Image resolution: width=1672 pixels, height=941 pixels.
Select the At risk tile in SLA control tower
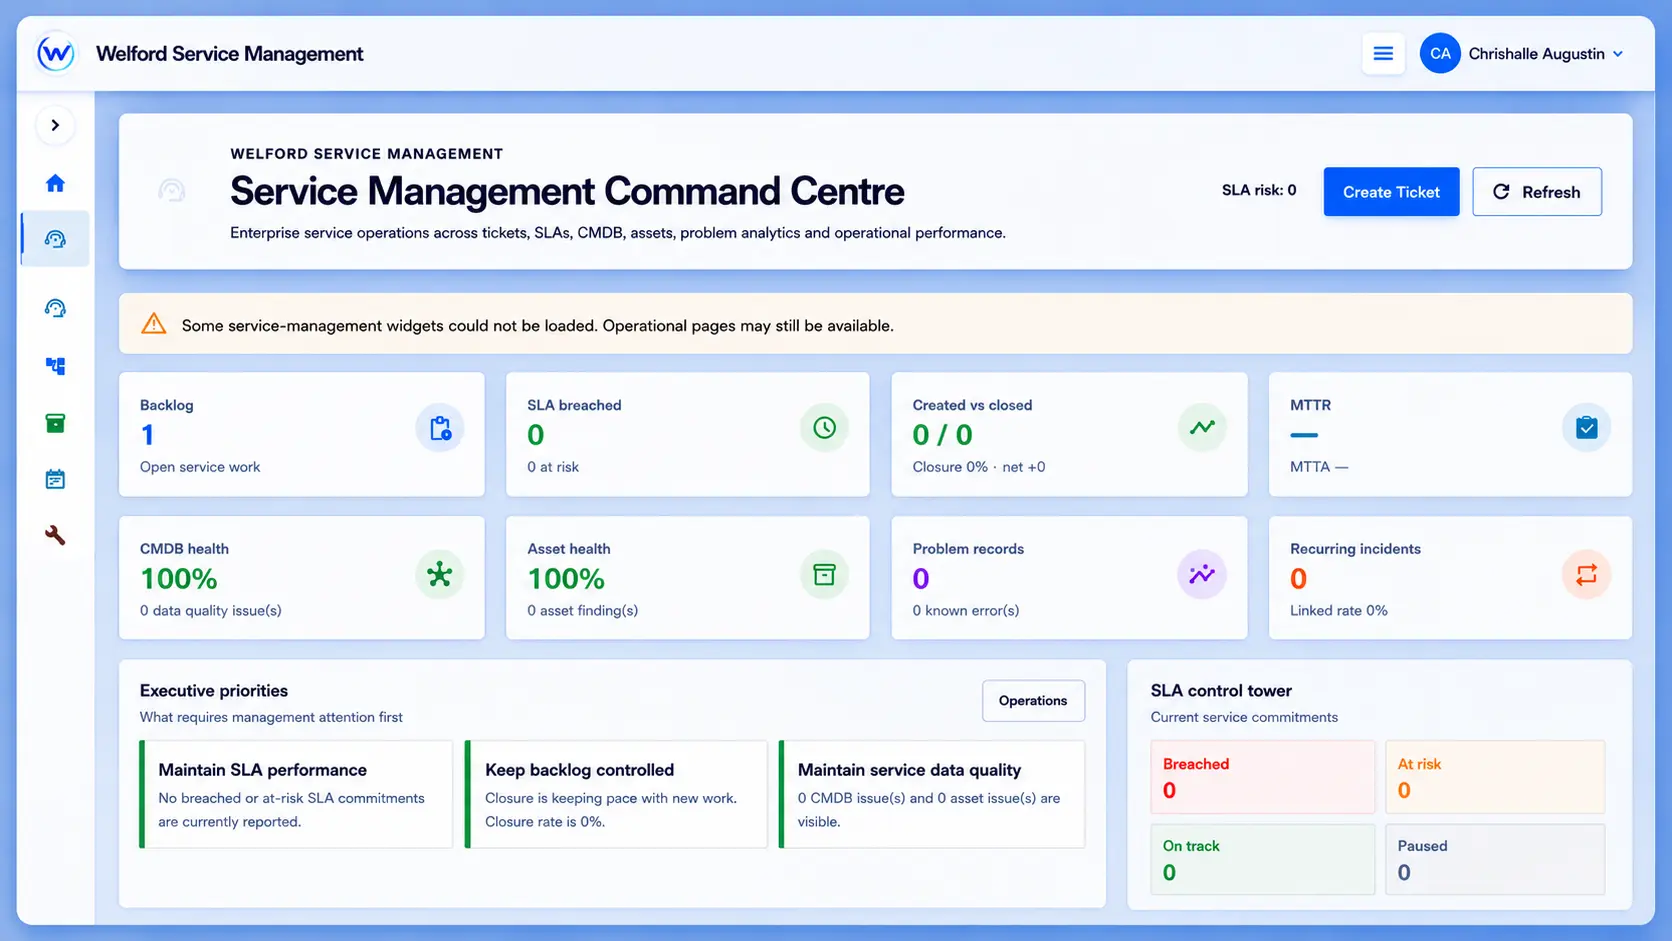point(1494,777)
